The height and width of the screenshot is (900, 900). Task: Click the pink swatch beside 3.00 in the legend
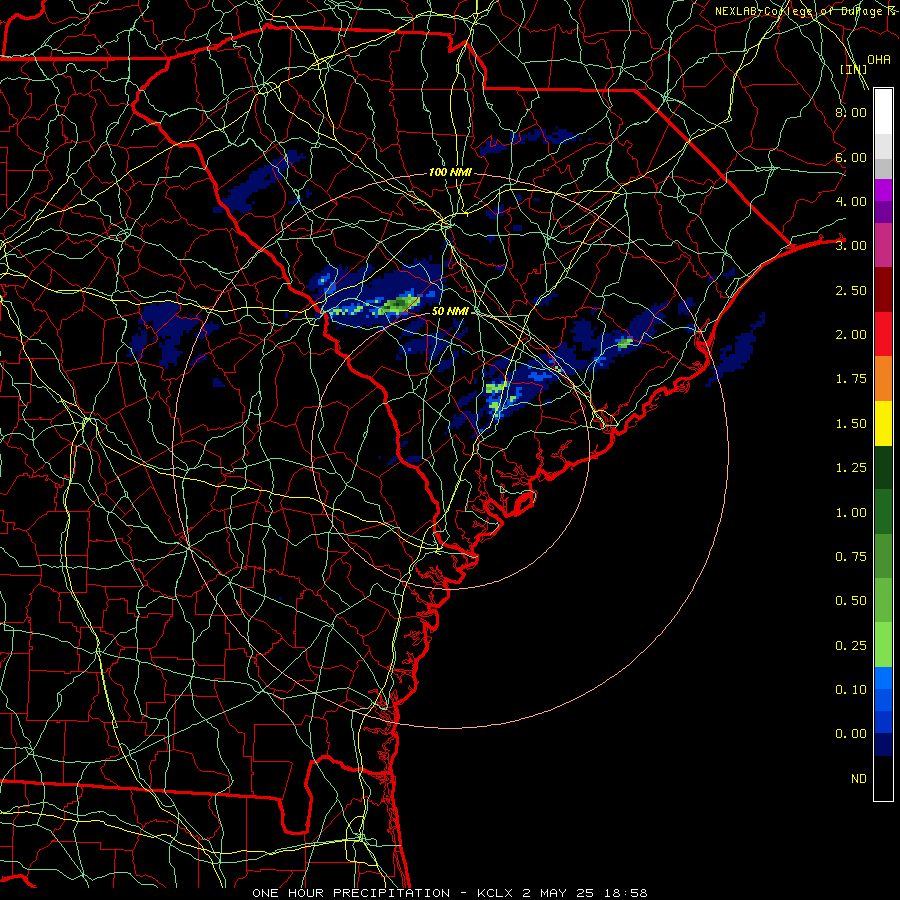click(x=883, y=245)
